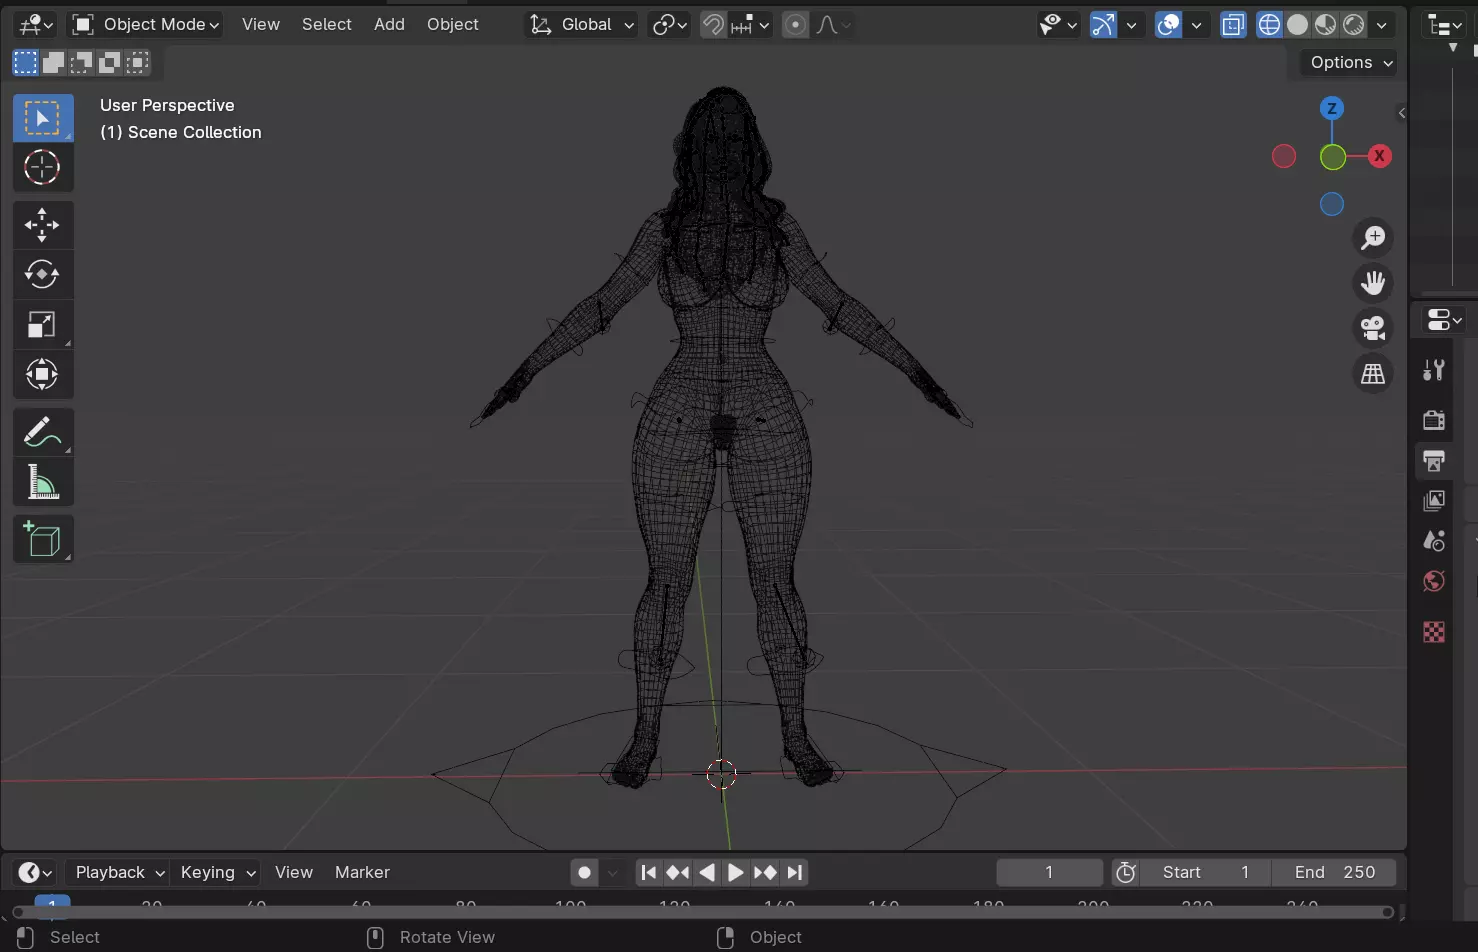Open the pivot point dropdown
Viewport: 1478px width, 952px height.
click(x=669, y=24)
